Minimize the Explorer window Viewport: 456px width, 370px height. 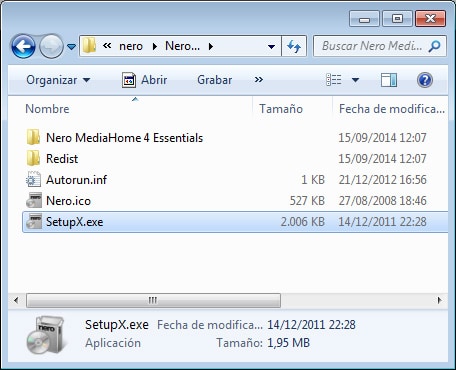[x=364, y=19]
